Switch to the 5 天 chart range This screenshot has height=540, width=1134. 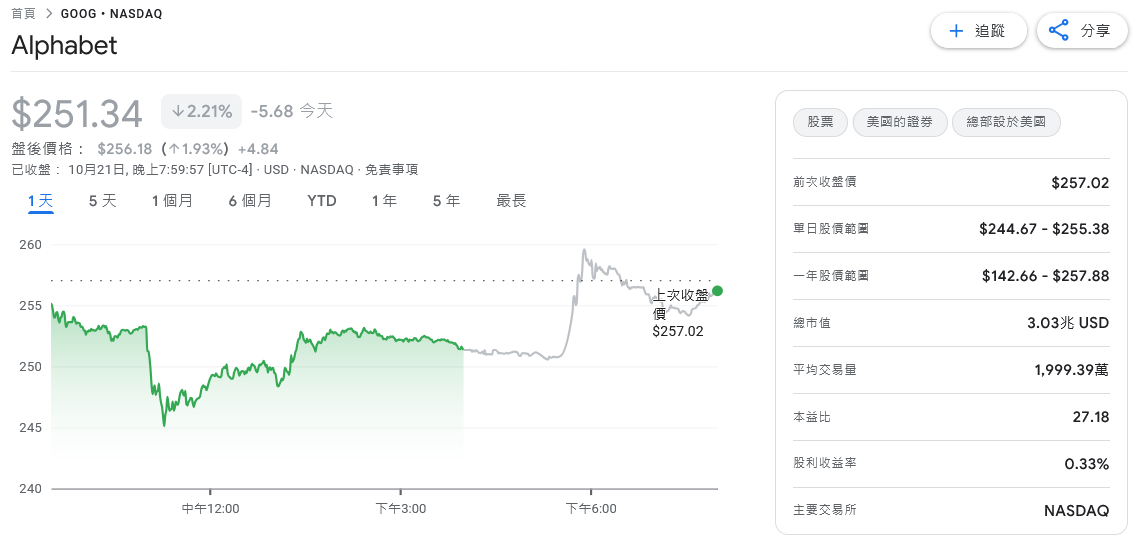click(x=102, y=201)
